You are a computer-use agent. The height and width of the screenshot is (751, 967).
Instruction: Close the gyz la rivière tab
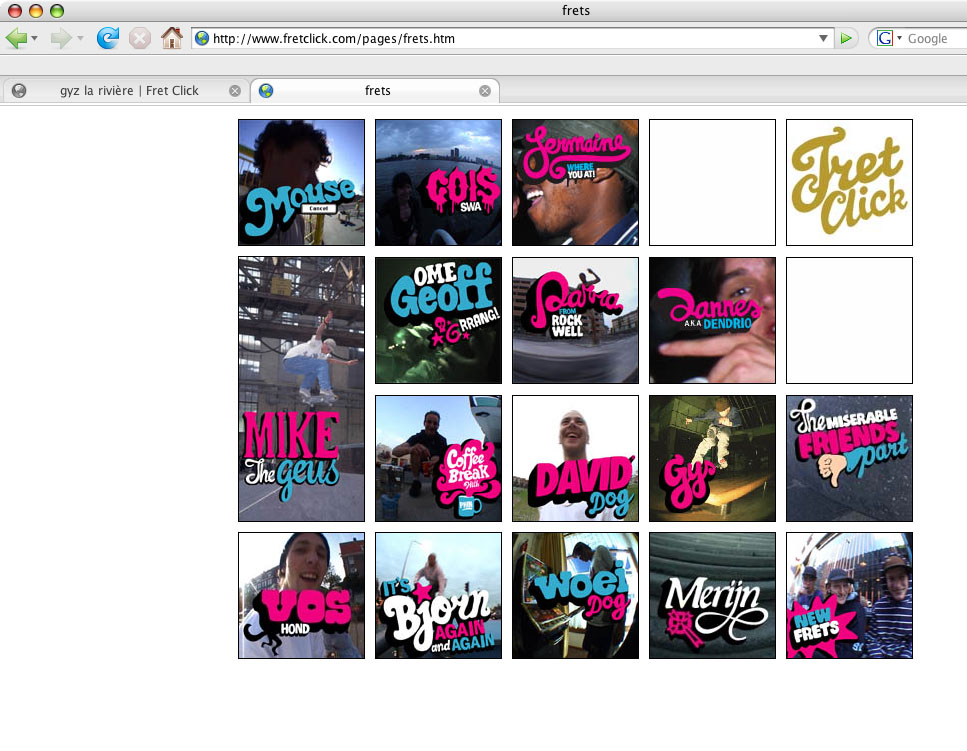pos(235,91)
